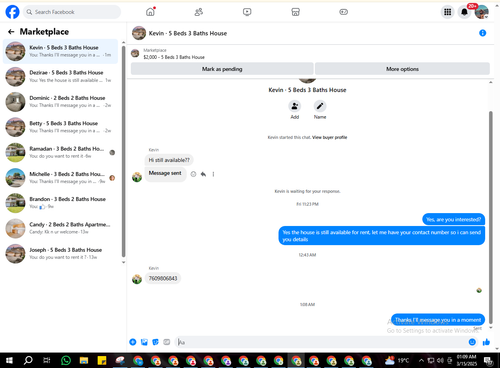Show hidden system tray icons
The width and height of the screenshot is (500, 368).
click(x=421, y=360)
